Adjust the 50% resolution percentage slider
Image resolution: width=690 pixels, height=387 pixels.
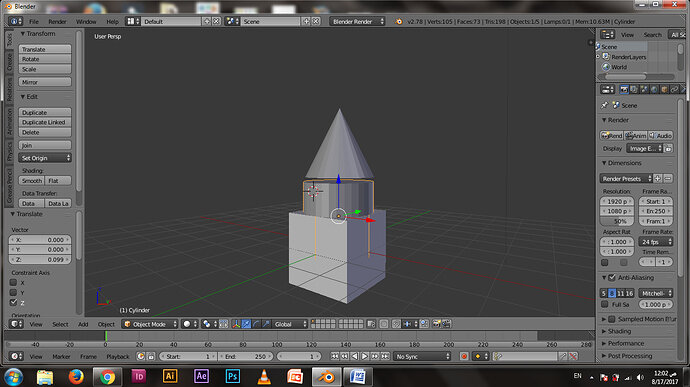[x=617, y=221]
